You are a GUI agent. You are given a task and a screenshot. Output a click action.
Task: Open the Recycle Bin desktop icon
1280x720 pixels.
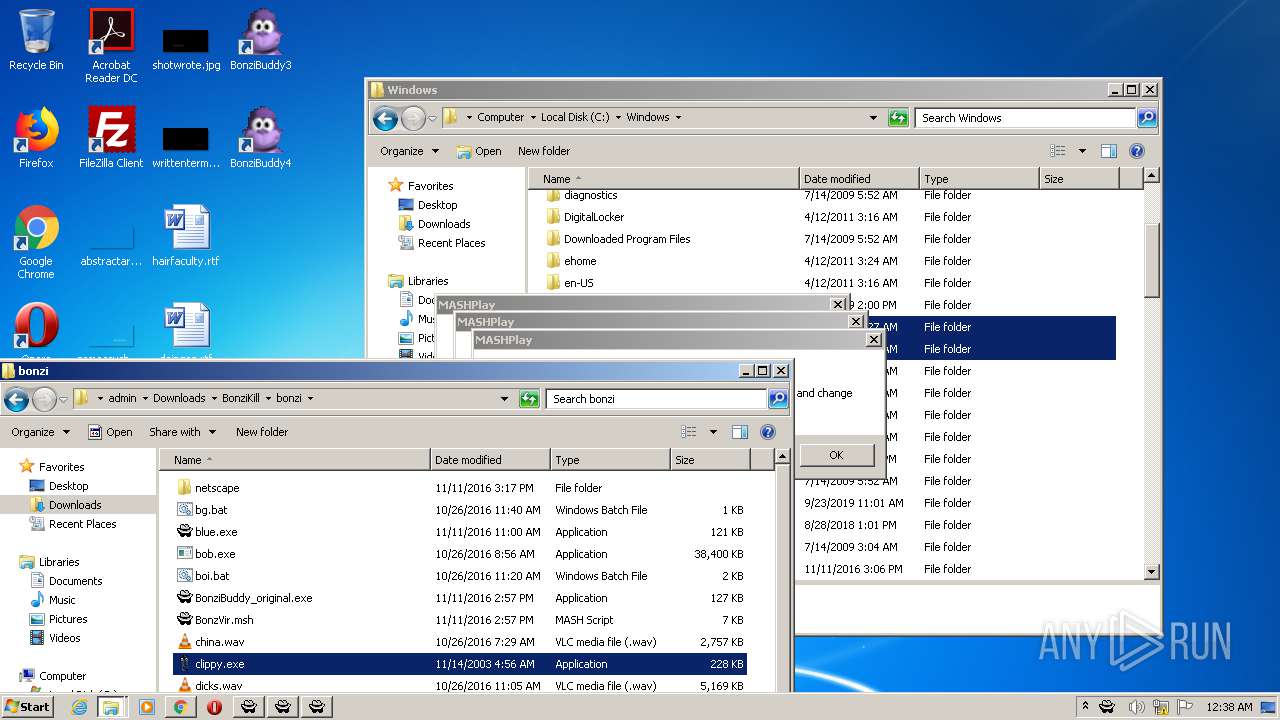pos(36,40)
